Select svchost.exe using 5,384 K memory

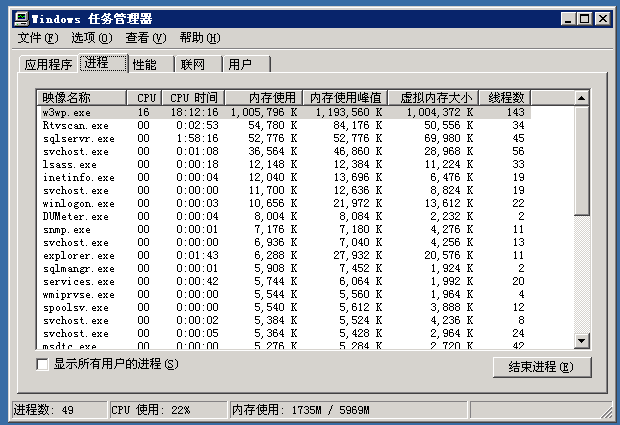284,321
